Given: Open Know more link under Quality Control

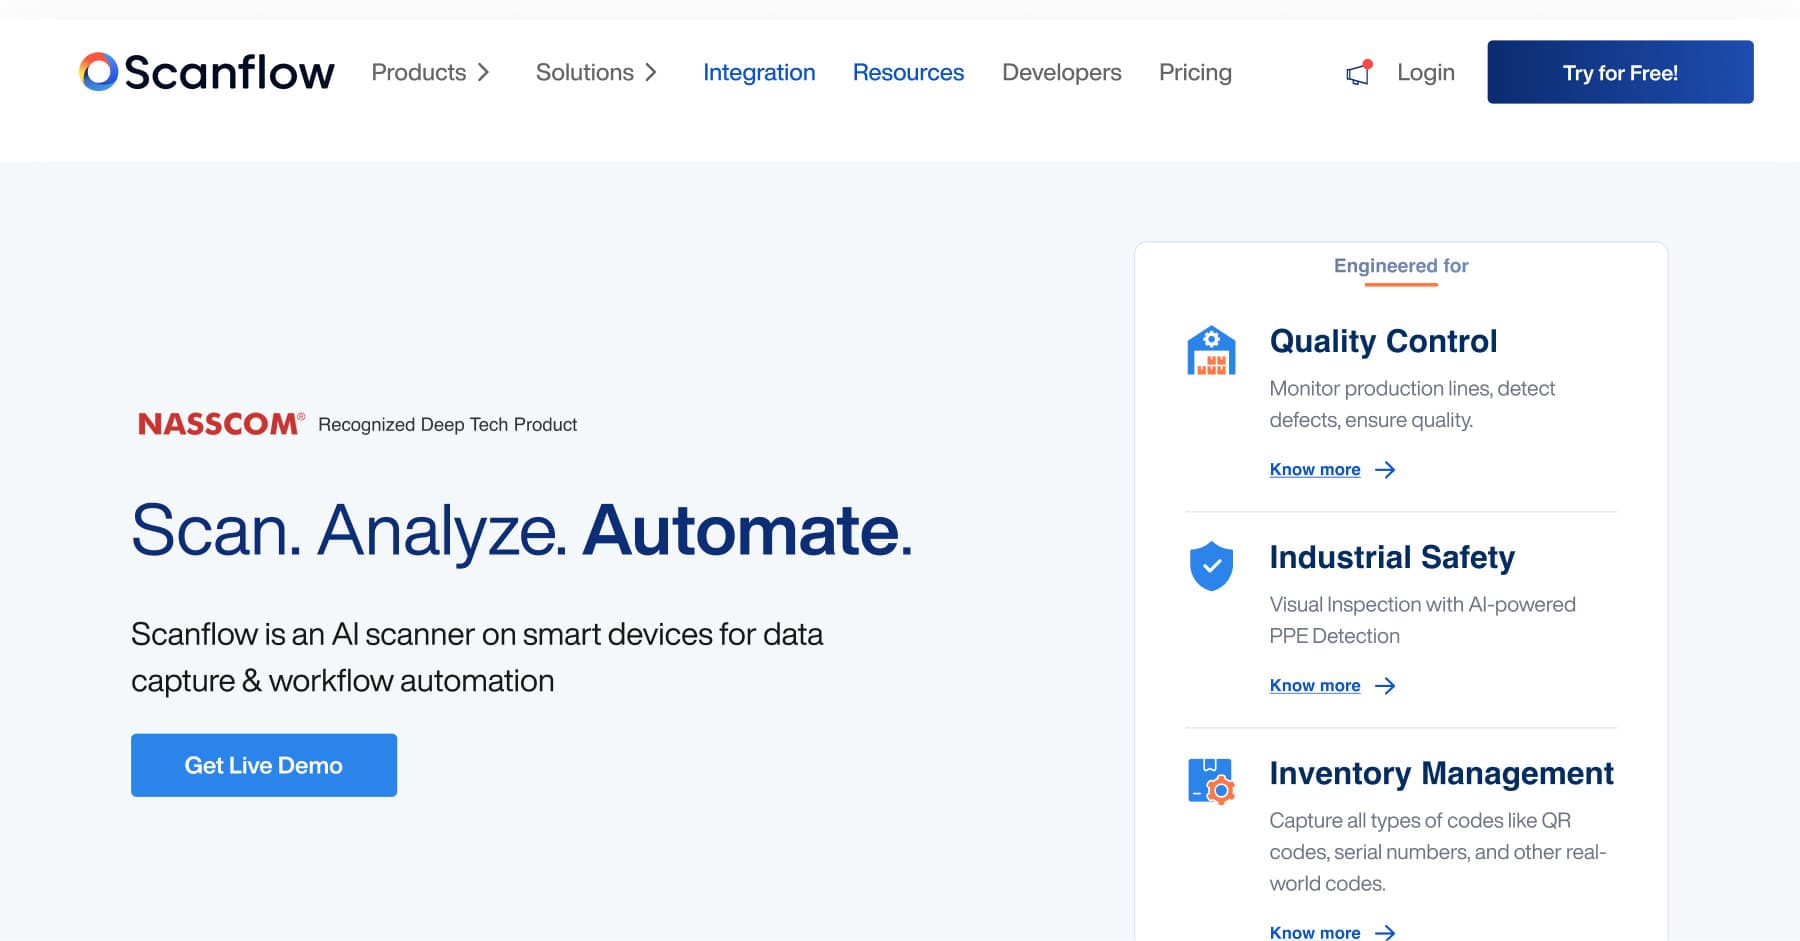Looking at the screenshot, I should (x=1315, y=469).
